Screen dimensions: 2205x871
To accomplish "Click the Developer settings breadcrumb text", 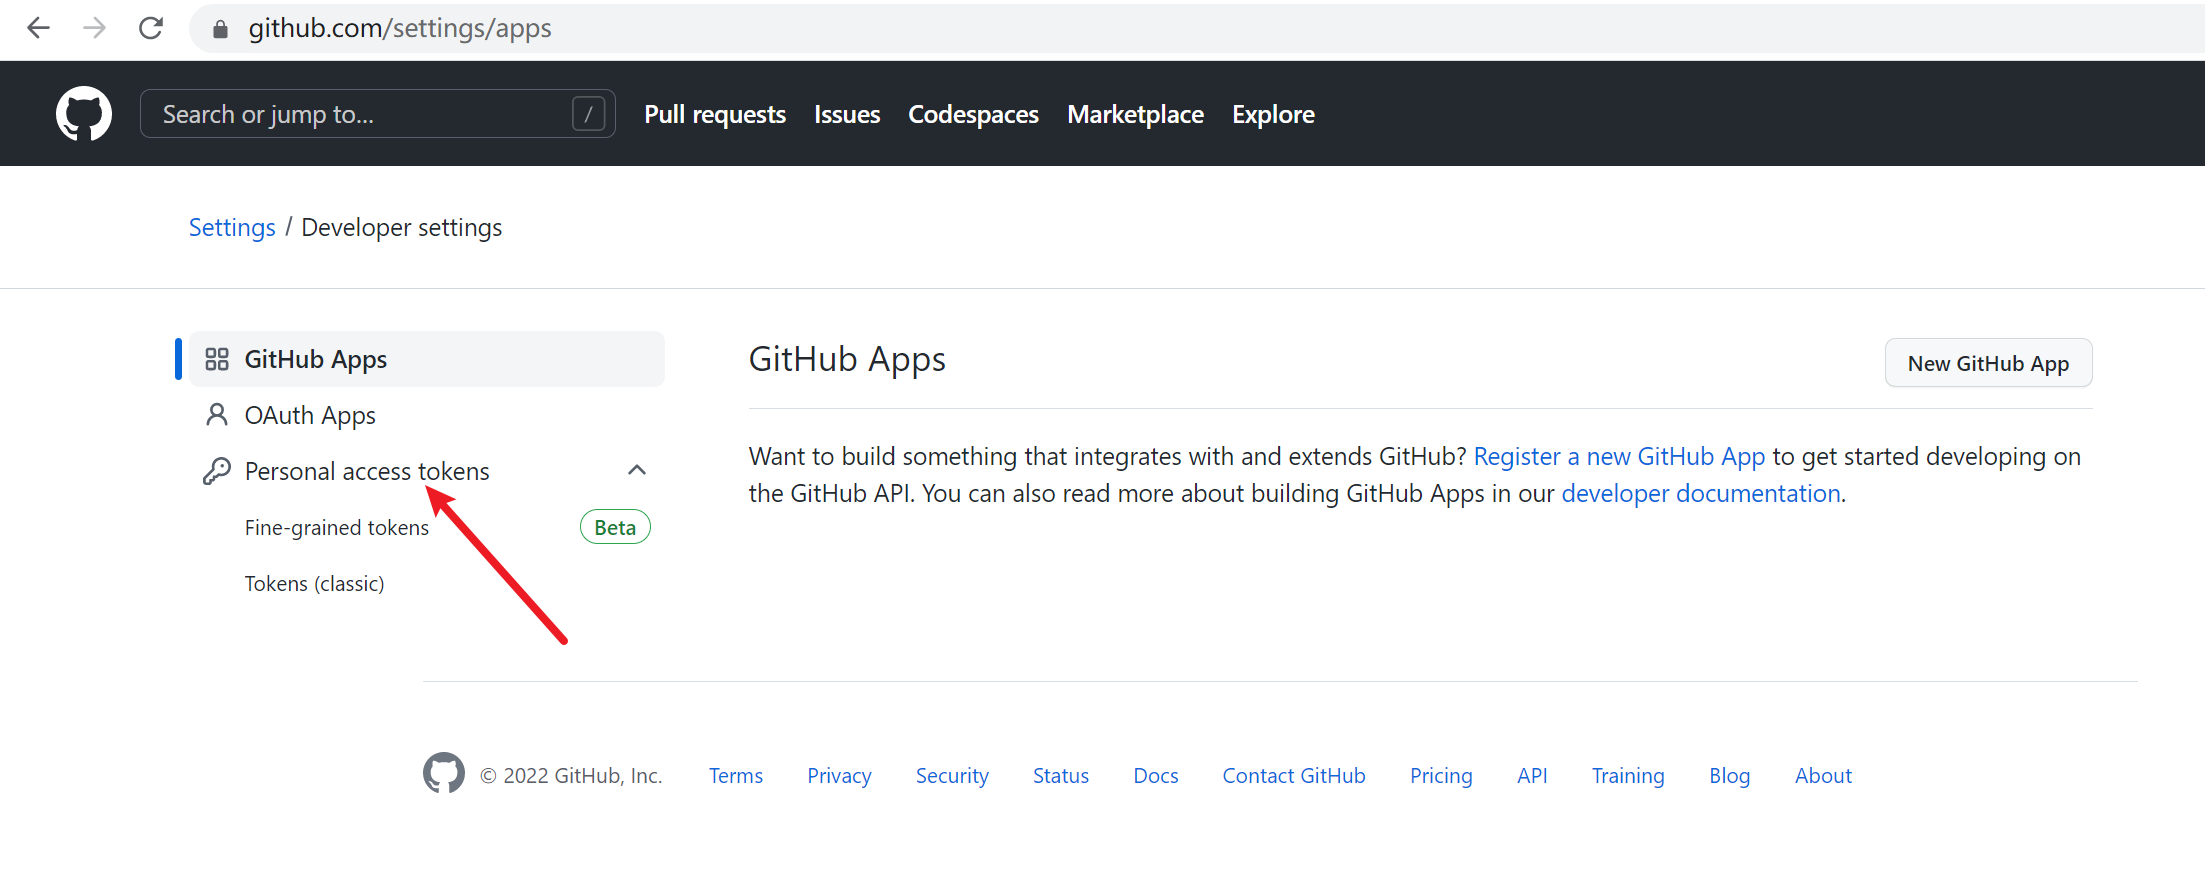I will pyautogui.click(x=402, y=228).
